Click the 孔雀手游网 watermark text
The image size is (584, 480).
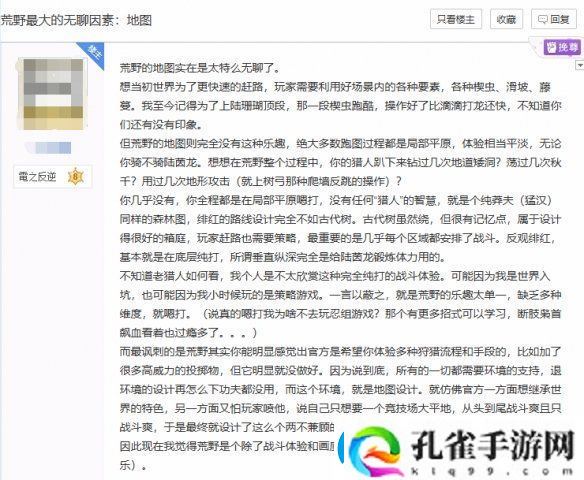pos(492,446)
